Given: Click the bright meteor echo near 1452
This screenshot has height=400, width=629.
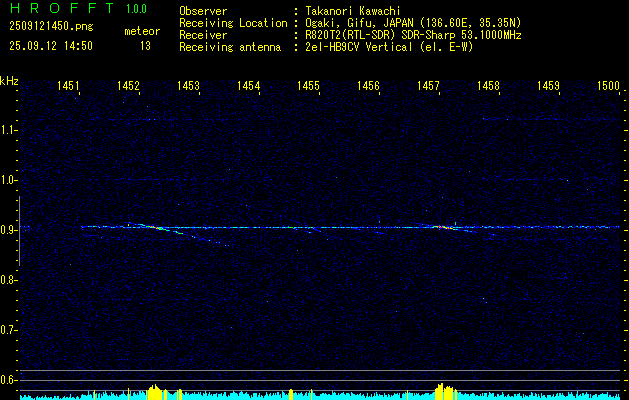Looking at the screenshot, I should pos(154,227).
